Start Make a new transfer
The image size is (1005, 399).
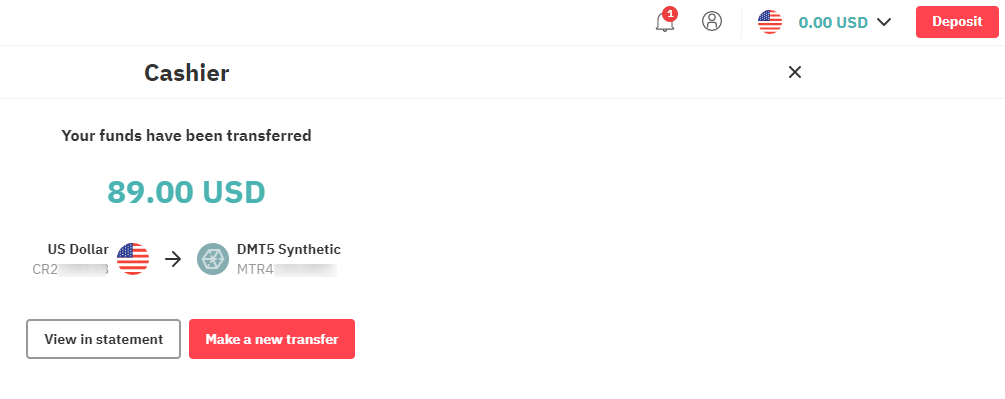[272, 339]
